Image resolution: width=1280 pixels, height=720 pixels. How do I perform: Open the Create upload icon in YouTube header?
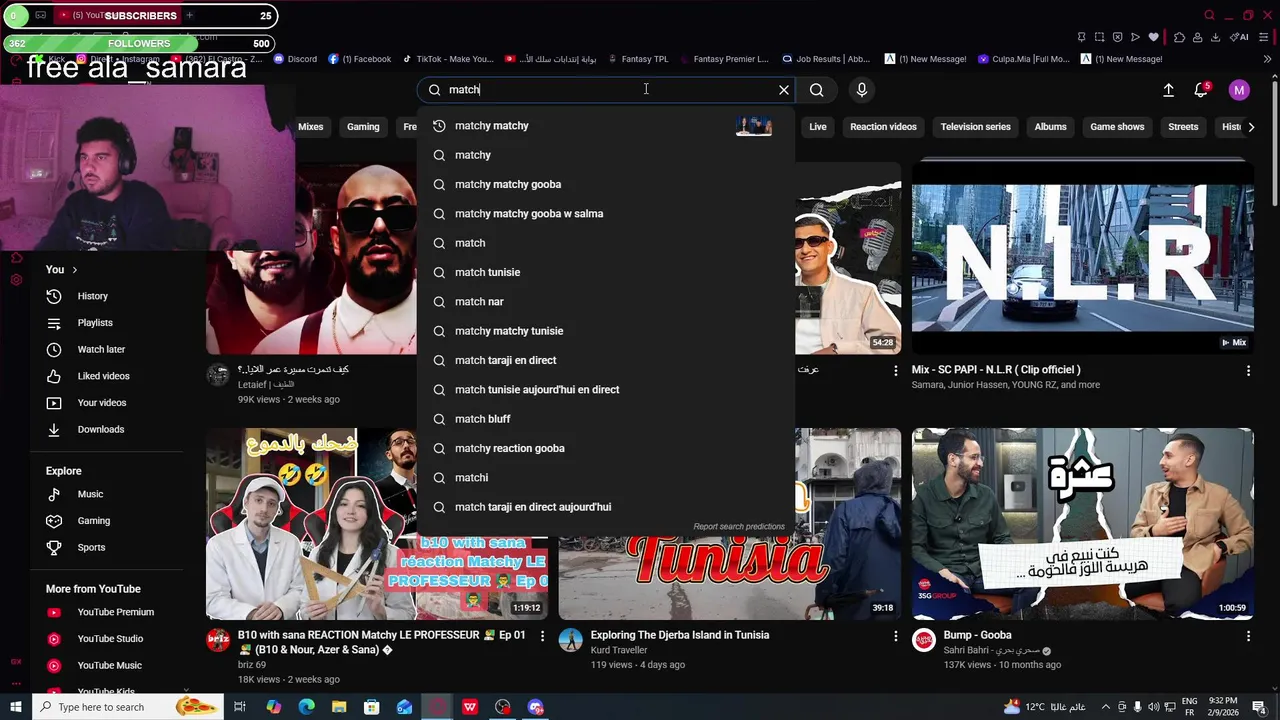[x=1168, y=90]
